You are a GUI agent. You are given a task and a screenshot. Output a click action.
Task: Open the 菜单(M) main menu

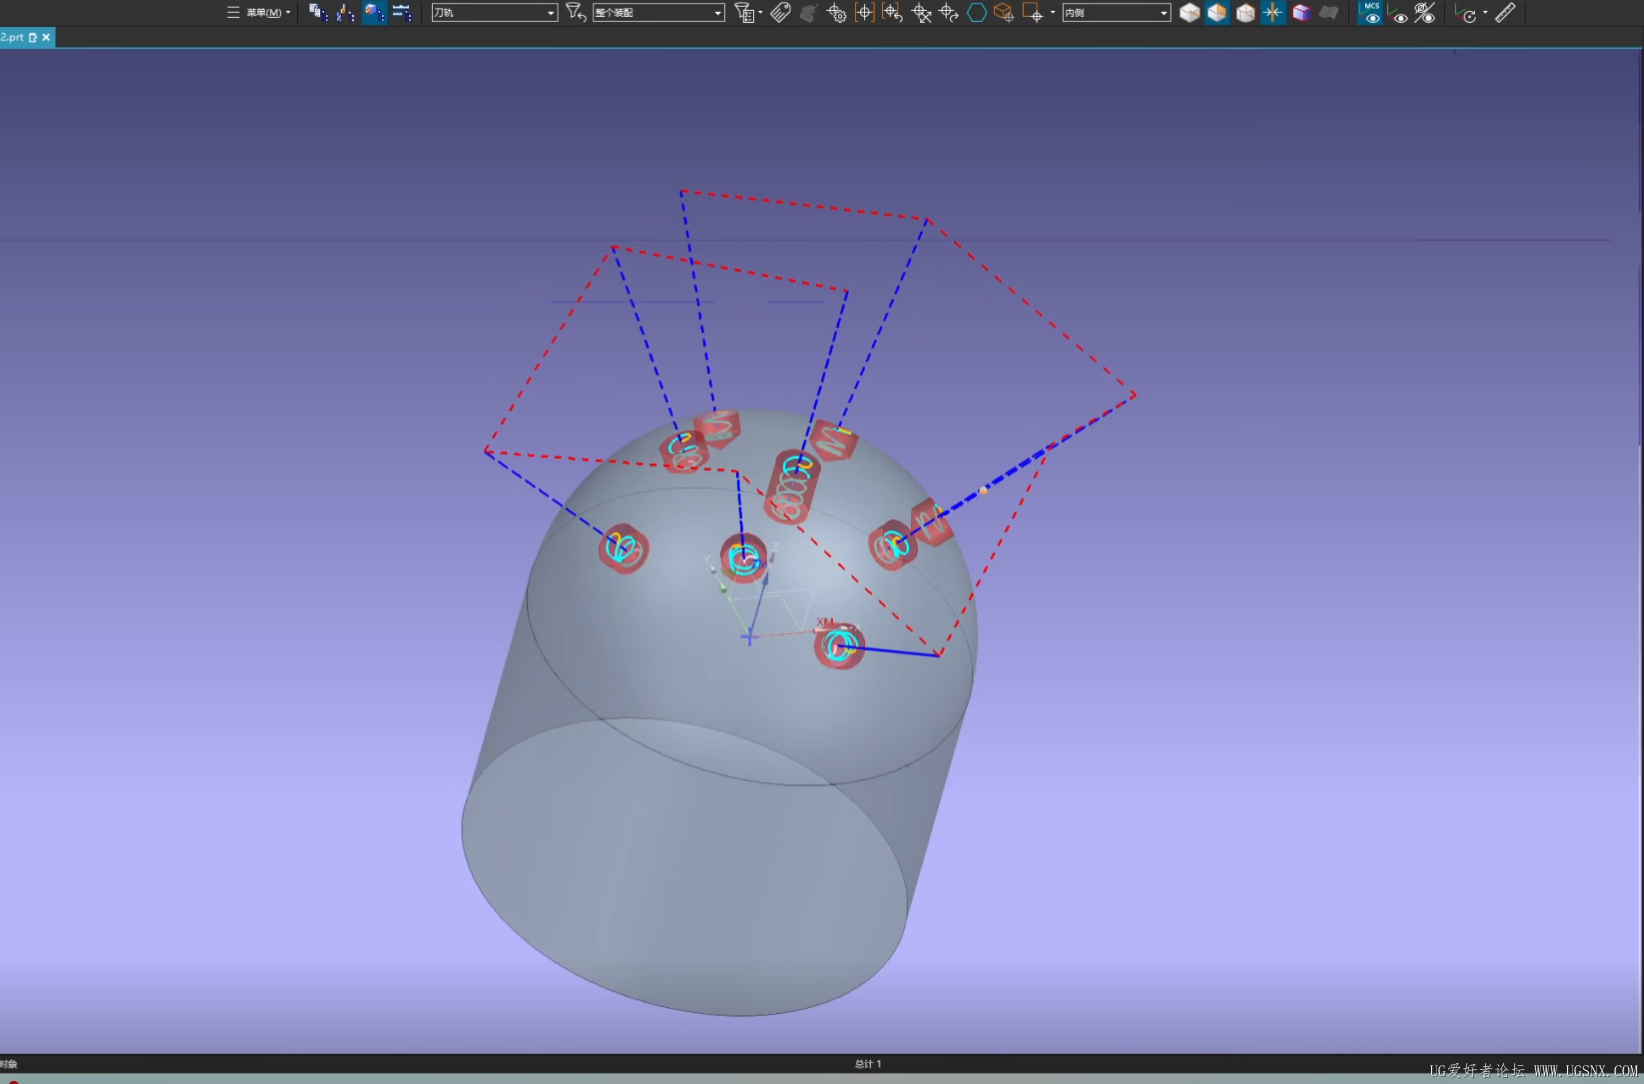[264, 13]
